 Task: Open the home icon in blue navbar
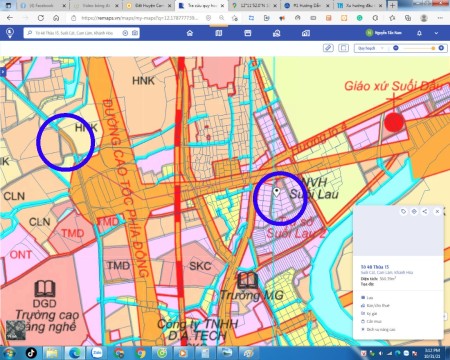tap(190, 33)
